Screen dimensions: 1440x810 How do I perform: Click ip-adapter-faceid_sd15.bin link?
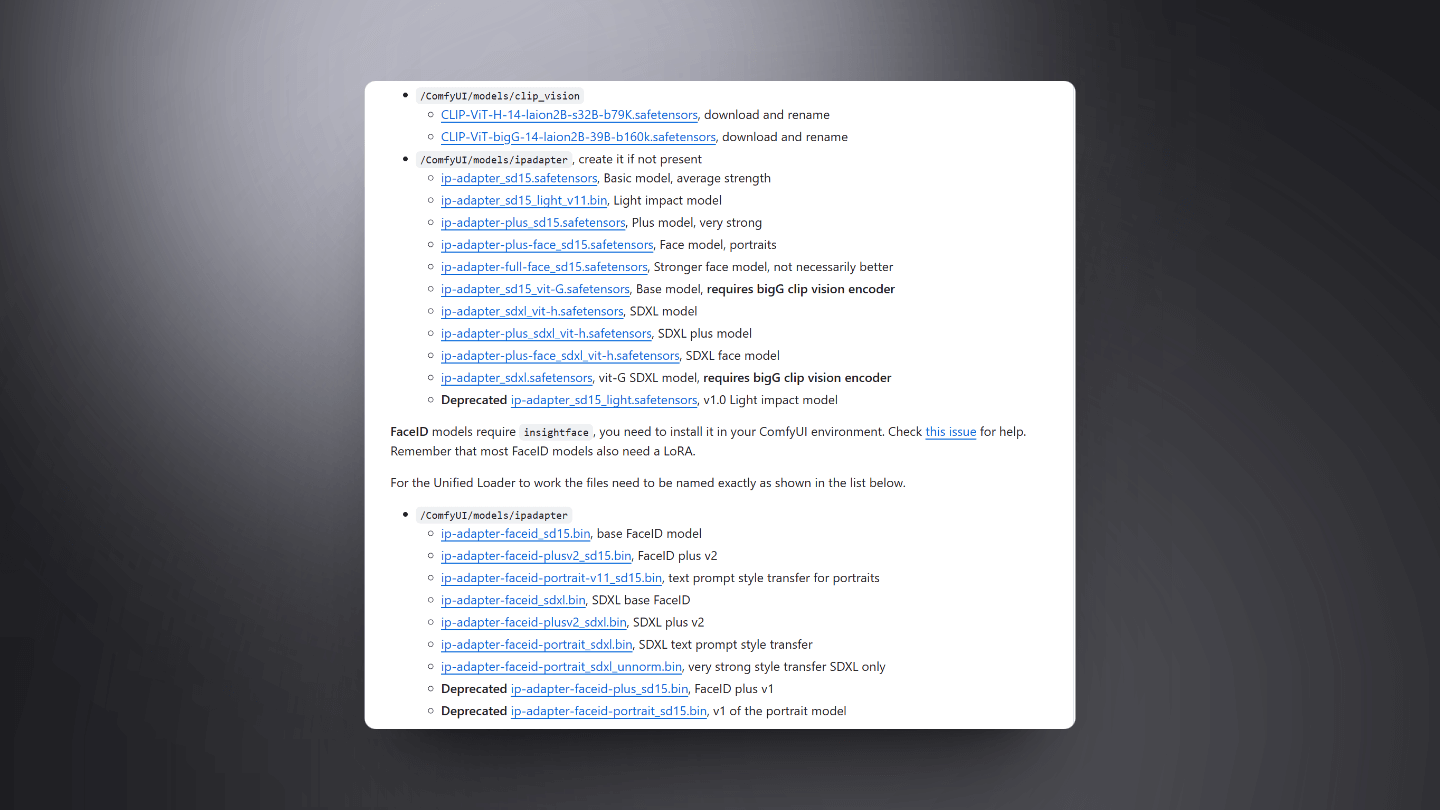[515, 533]
